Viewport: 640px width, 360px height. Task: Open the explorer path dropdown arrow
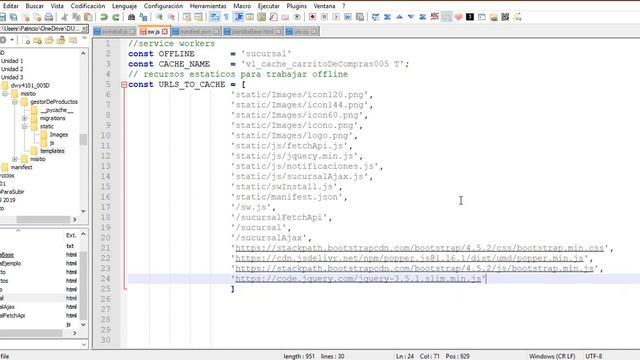coord(84,29)
